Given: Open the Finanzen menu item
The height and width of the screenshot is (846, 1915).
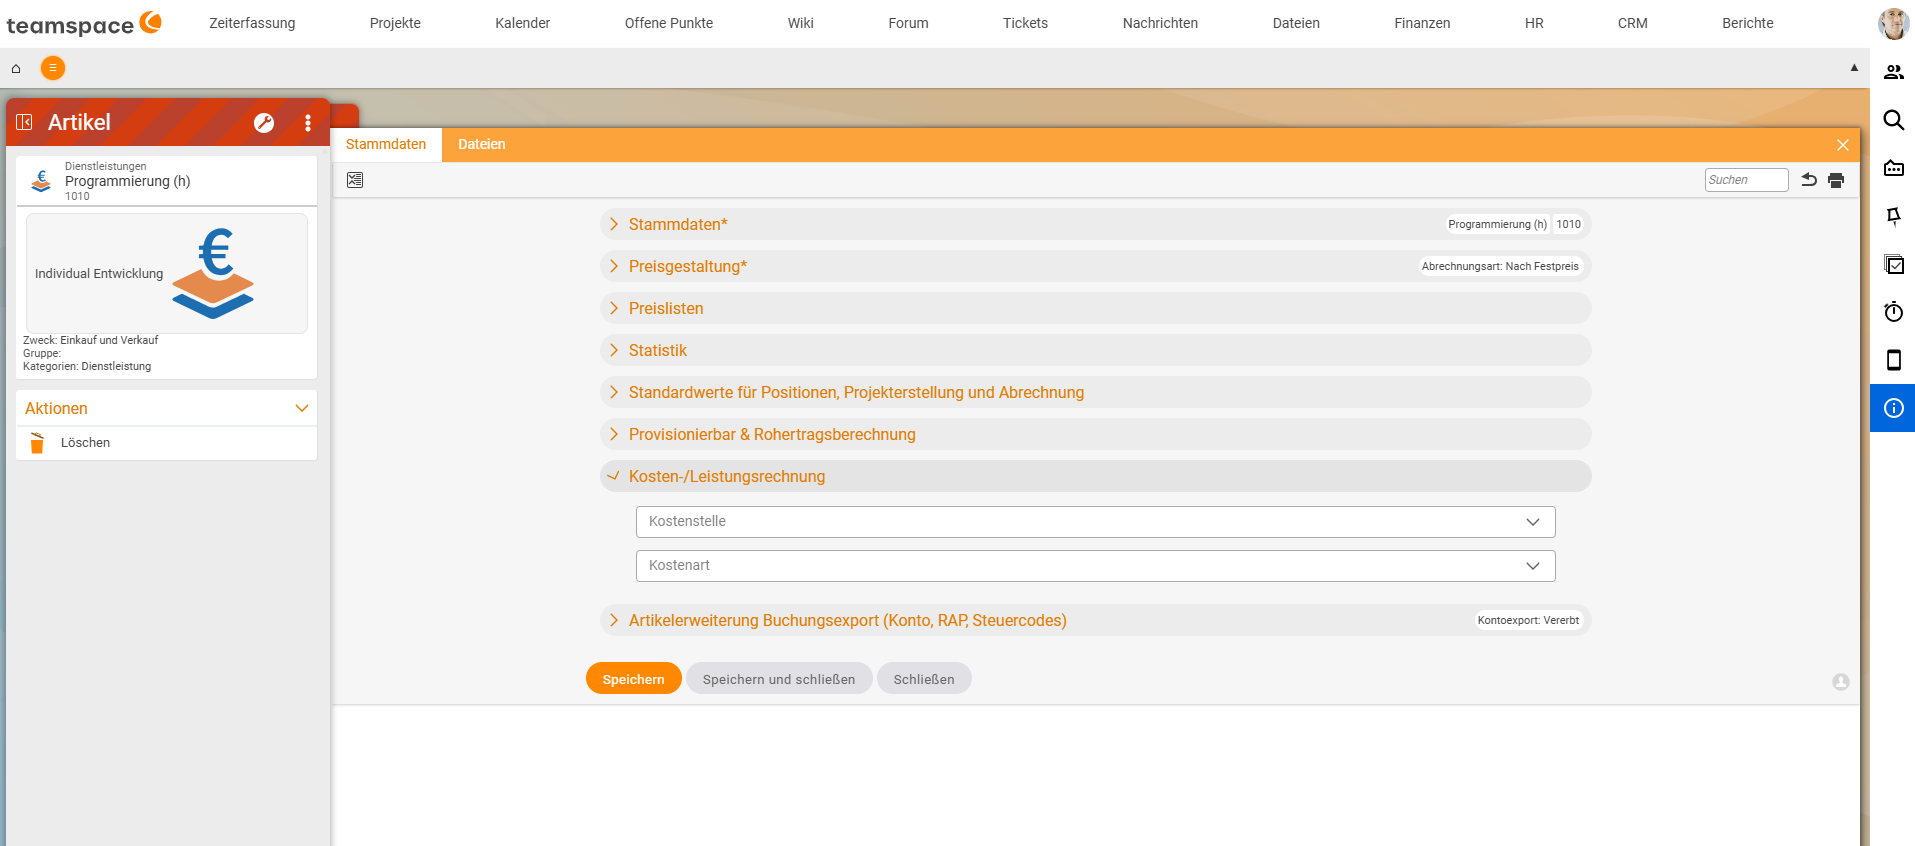Looking at the screenshot, I should (x=1422, y=23).
